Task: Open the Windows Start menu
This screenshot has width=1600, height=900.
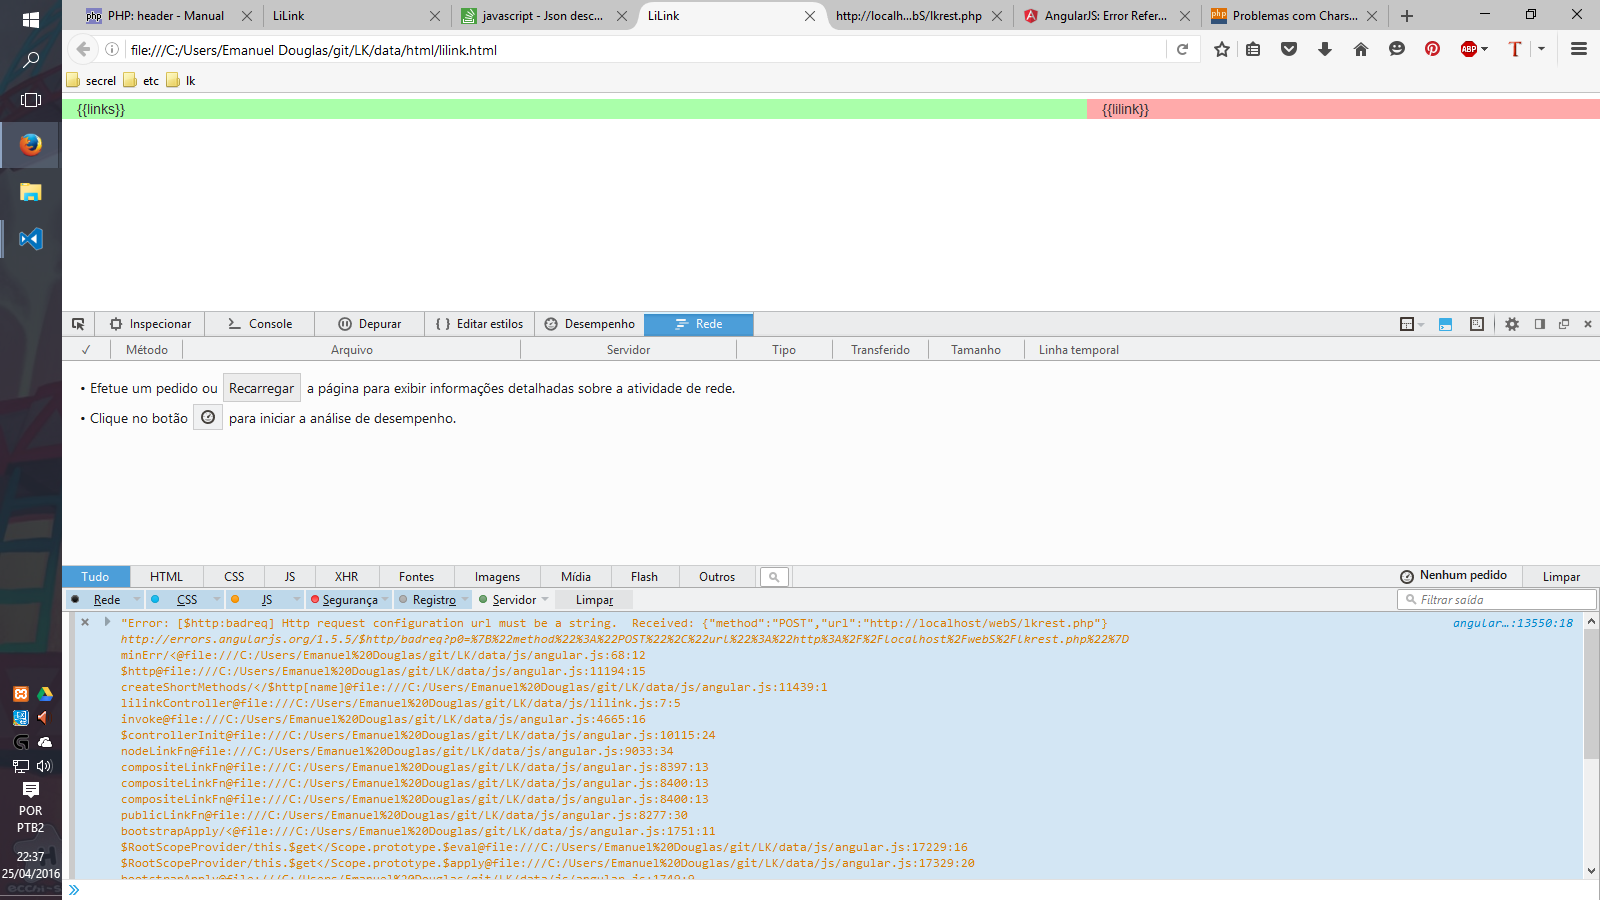Action: point(31,19)
